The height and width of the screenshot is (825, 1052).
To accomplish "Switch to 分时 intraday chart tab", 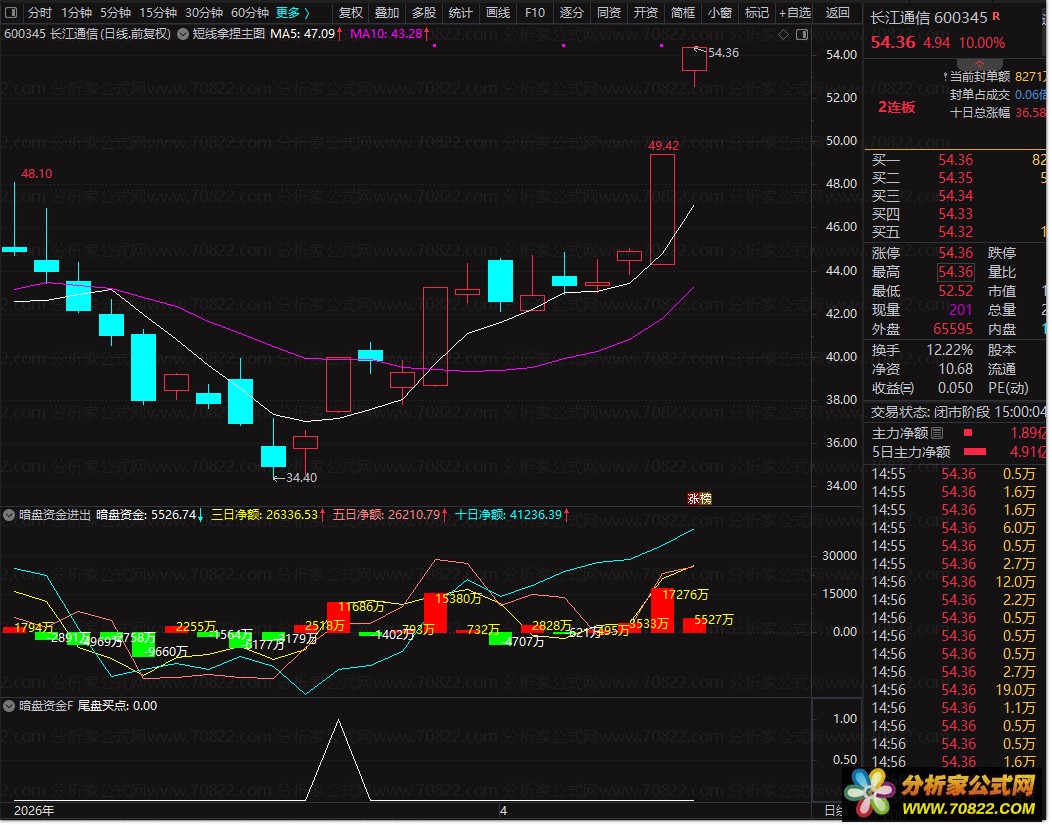I will [x=39, y=12].
